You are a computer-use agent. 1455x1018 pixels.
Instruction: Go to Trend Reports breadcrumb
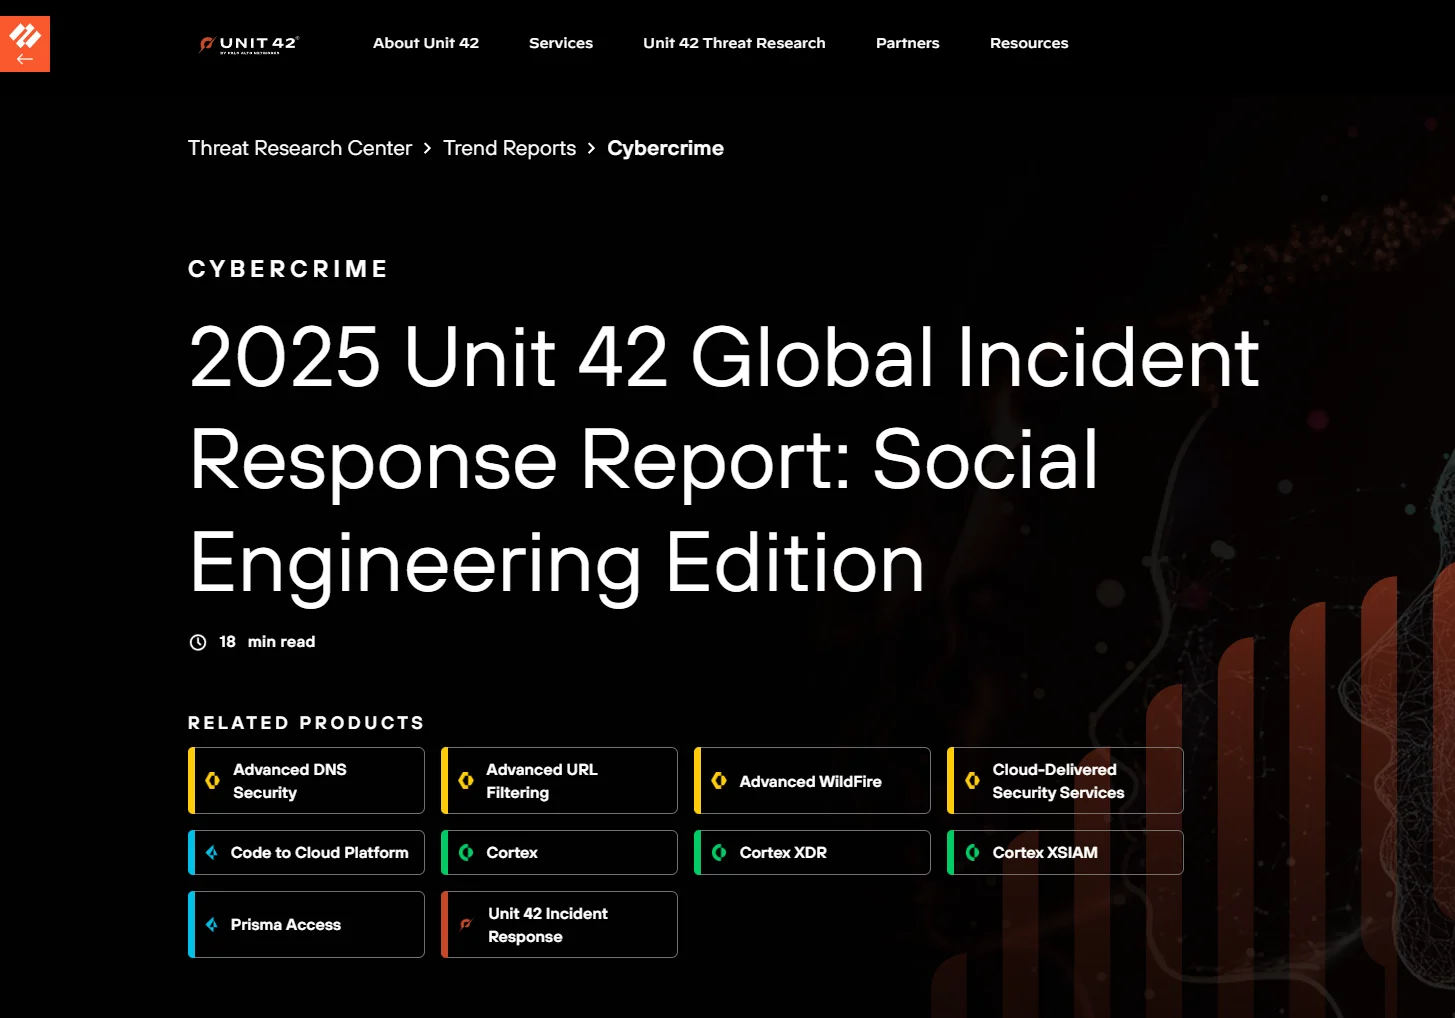(510, 148)
